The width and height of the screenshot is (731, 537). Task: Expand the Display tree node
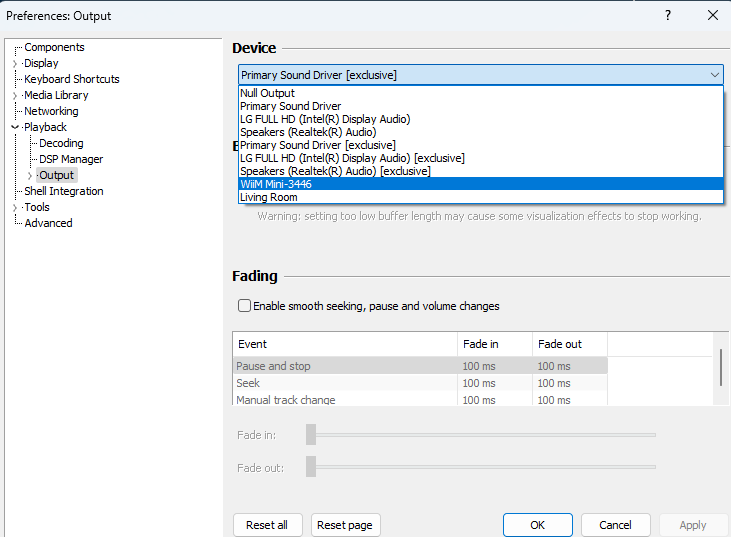coord(15,64)
